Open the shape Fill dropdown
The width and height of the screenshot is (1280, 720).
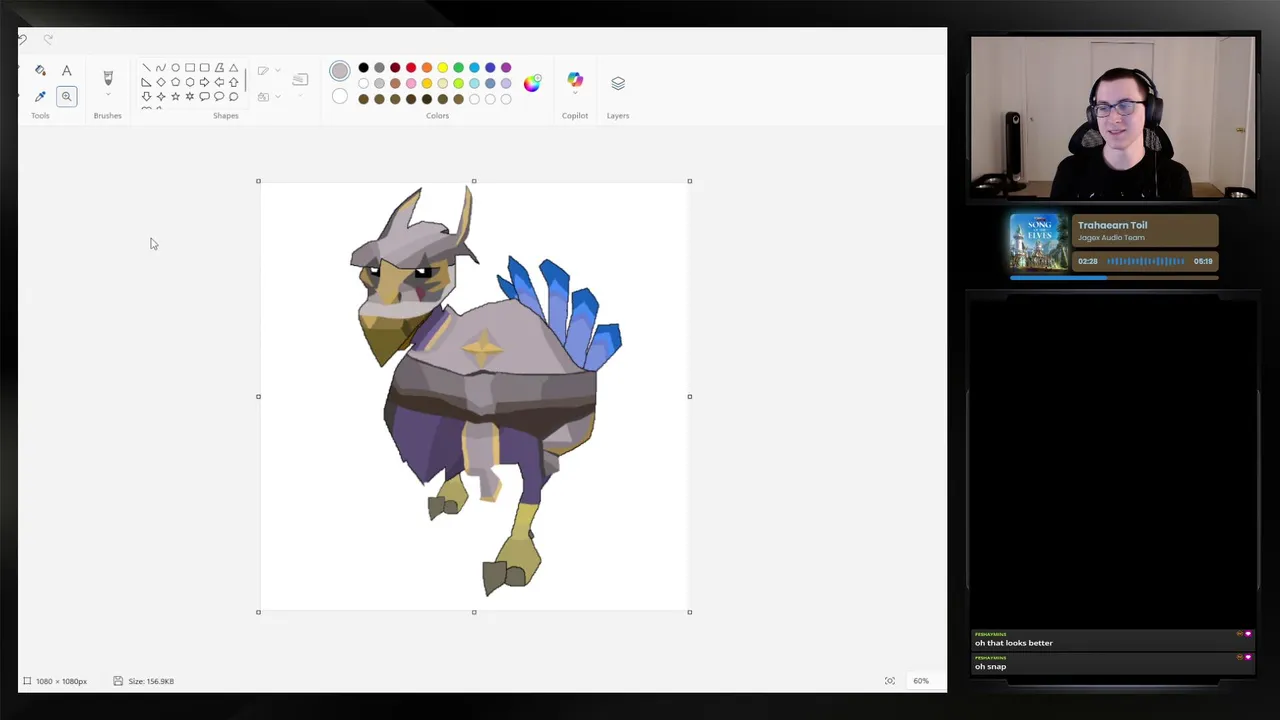[x=269, y=97]
